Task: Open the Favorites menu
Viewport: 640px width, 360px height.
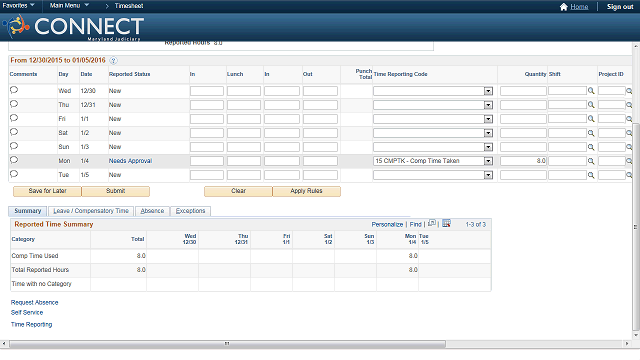Action: coord(18,5)
